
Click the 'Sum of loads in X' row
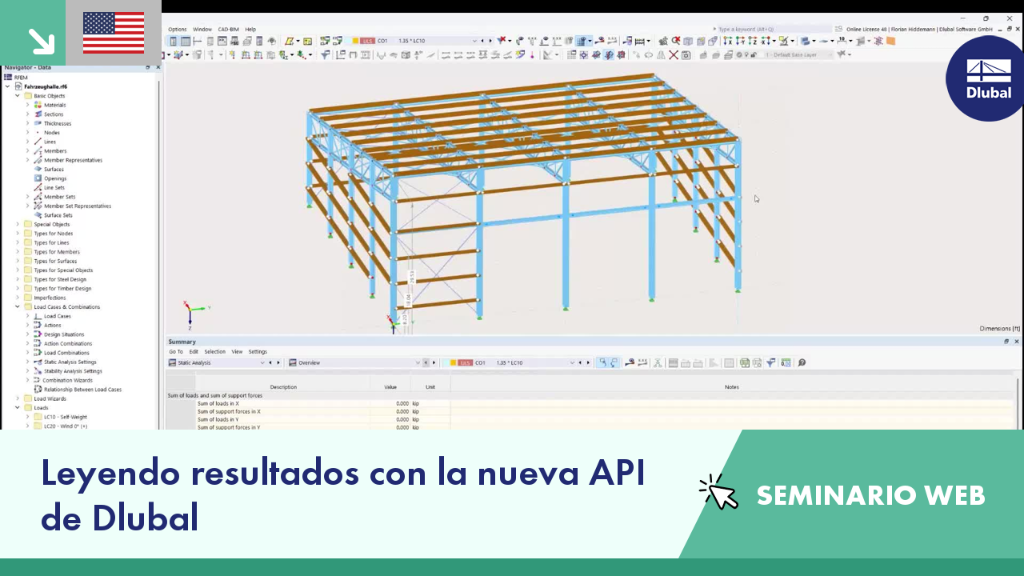click(x=218, y=404)
